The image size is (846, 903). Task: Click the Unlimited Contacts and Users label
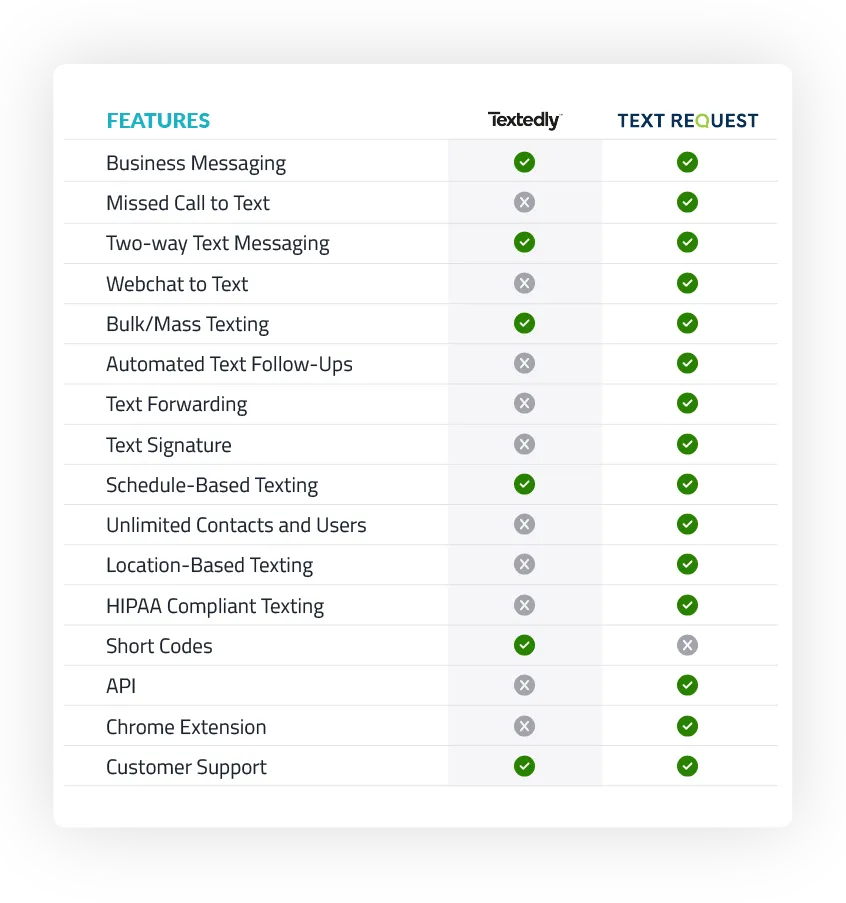coord(236,525)
